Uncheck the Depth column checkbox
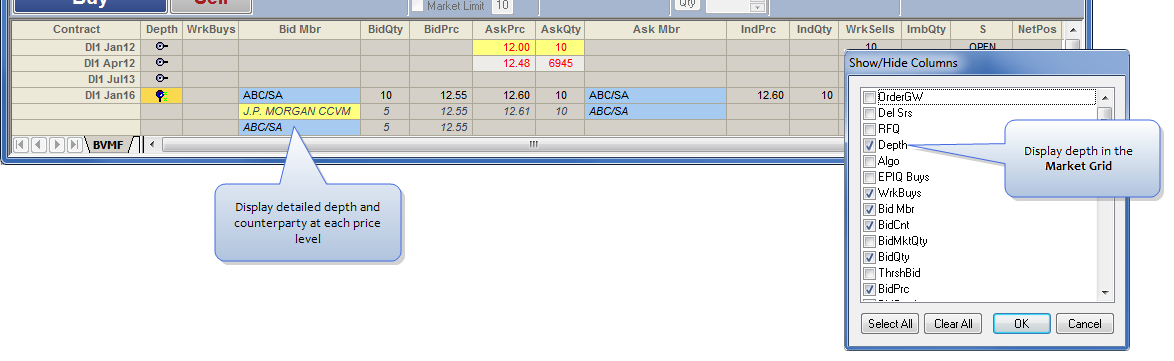This screenshot has width=1174, height=361. [869, 145]
